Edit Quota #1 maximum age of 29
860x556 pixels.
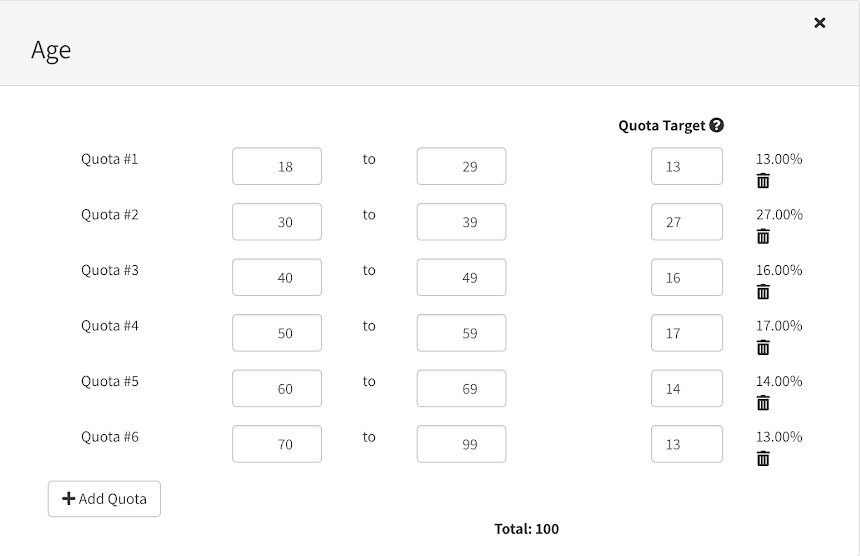(x=461, y=166)
